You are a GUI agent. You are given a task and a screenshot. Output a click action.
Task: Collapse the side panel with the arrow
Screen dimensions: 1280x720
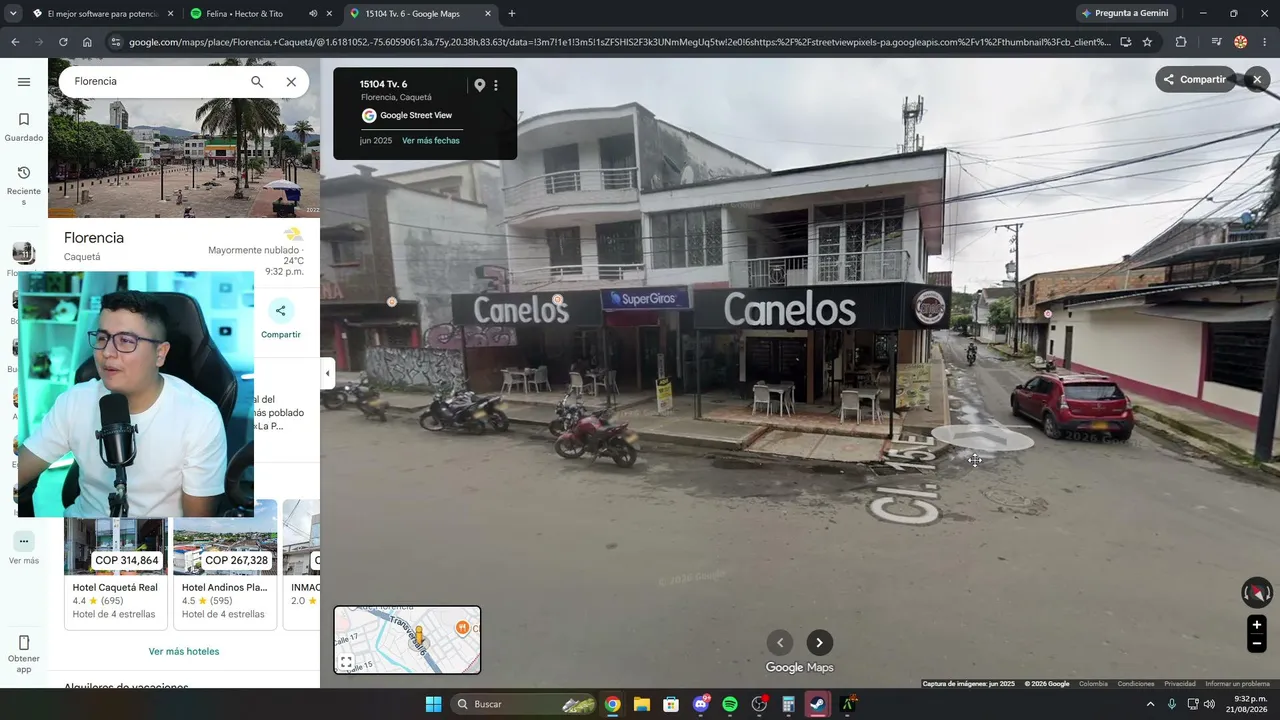(x=327, y=374)
